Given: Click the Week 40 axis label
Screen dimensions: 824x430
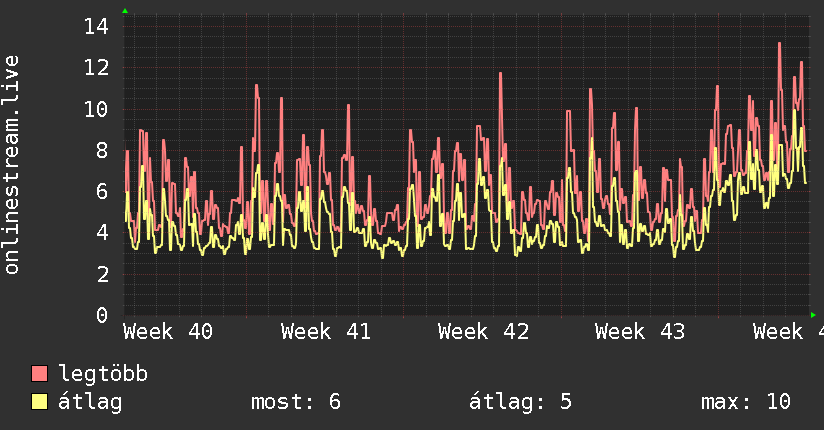Looking at the screenshot, I should tap(168, 332).
